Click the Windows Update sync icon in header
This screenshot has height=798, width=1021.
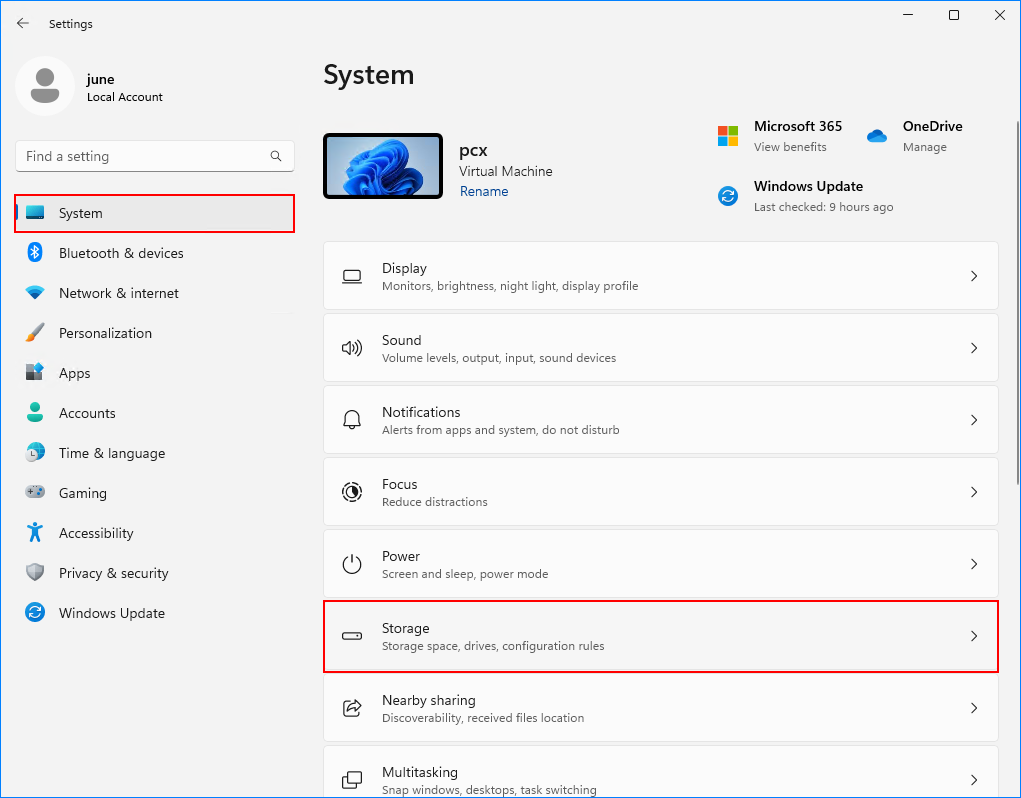[x=728, y=196]
